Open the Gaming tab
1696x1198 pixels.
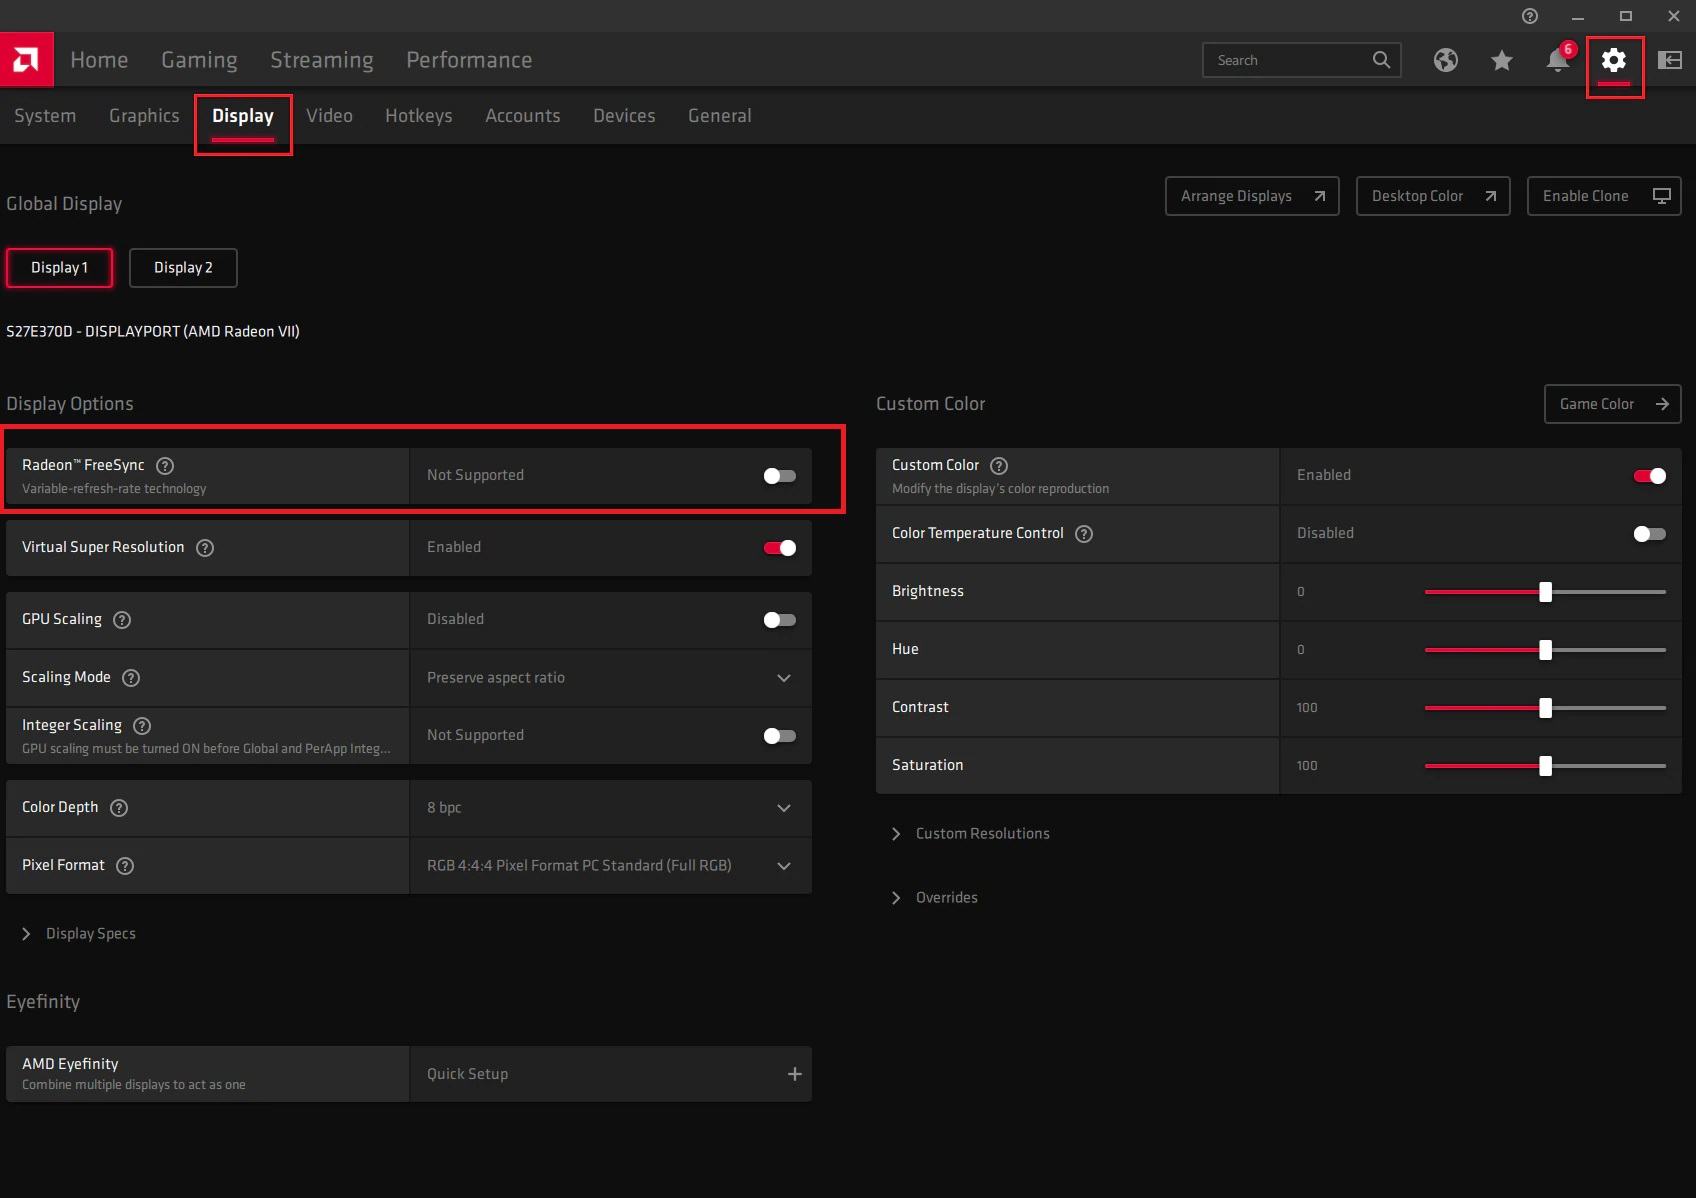tap(200, 60)
